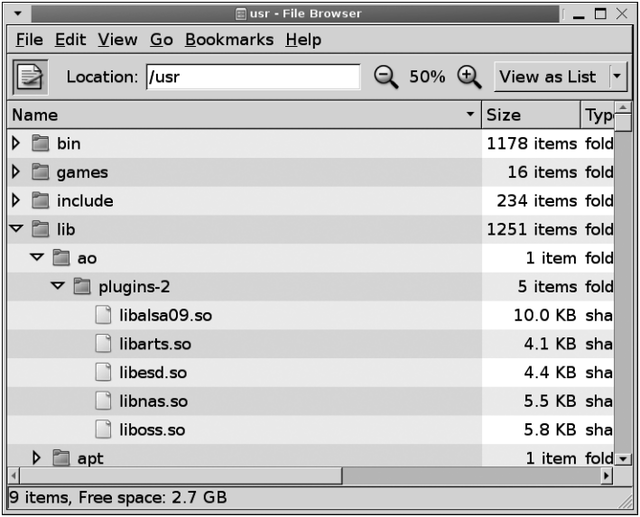The width and height of the screenshot is (640, 517).
Task: Sort by the Name column header
Action: pos(240,115)
